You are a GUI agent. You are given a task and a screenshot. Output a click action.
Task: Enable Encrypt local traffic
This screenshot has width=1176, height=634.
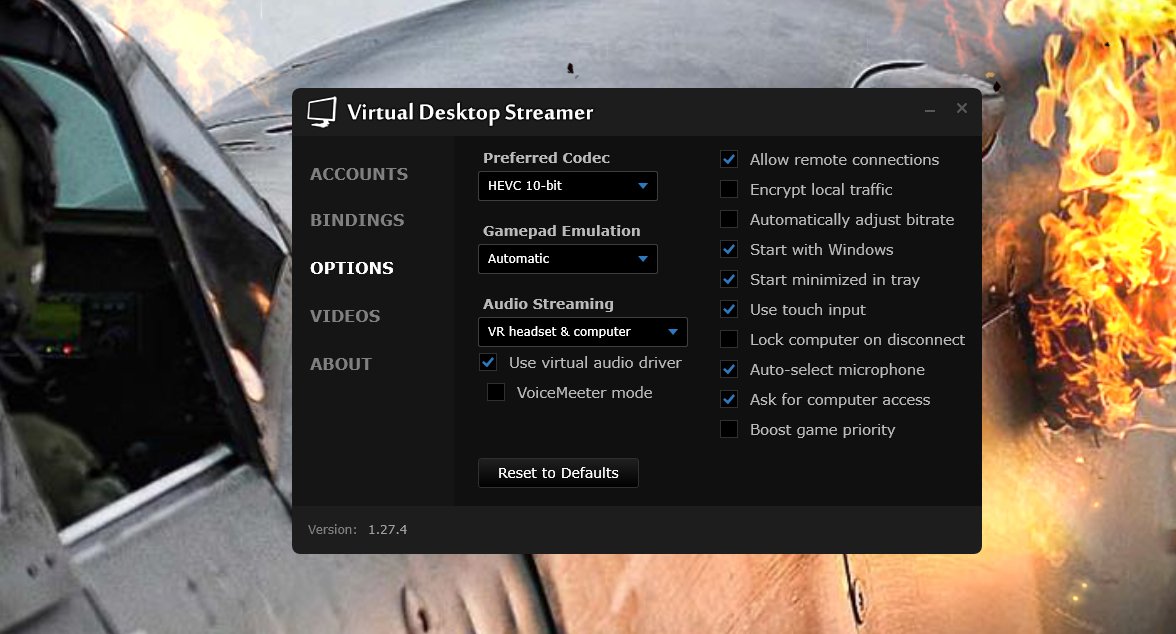[x=730, y=190]
